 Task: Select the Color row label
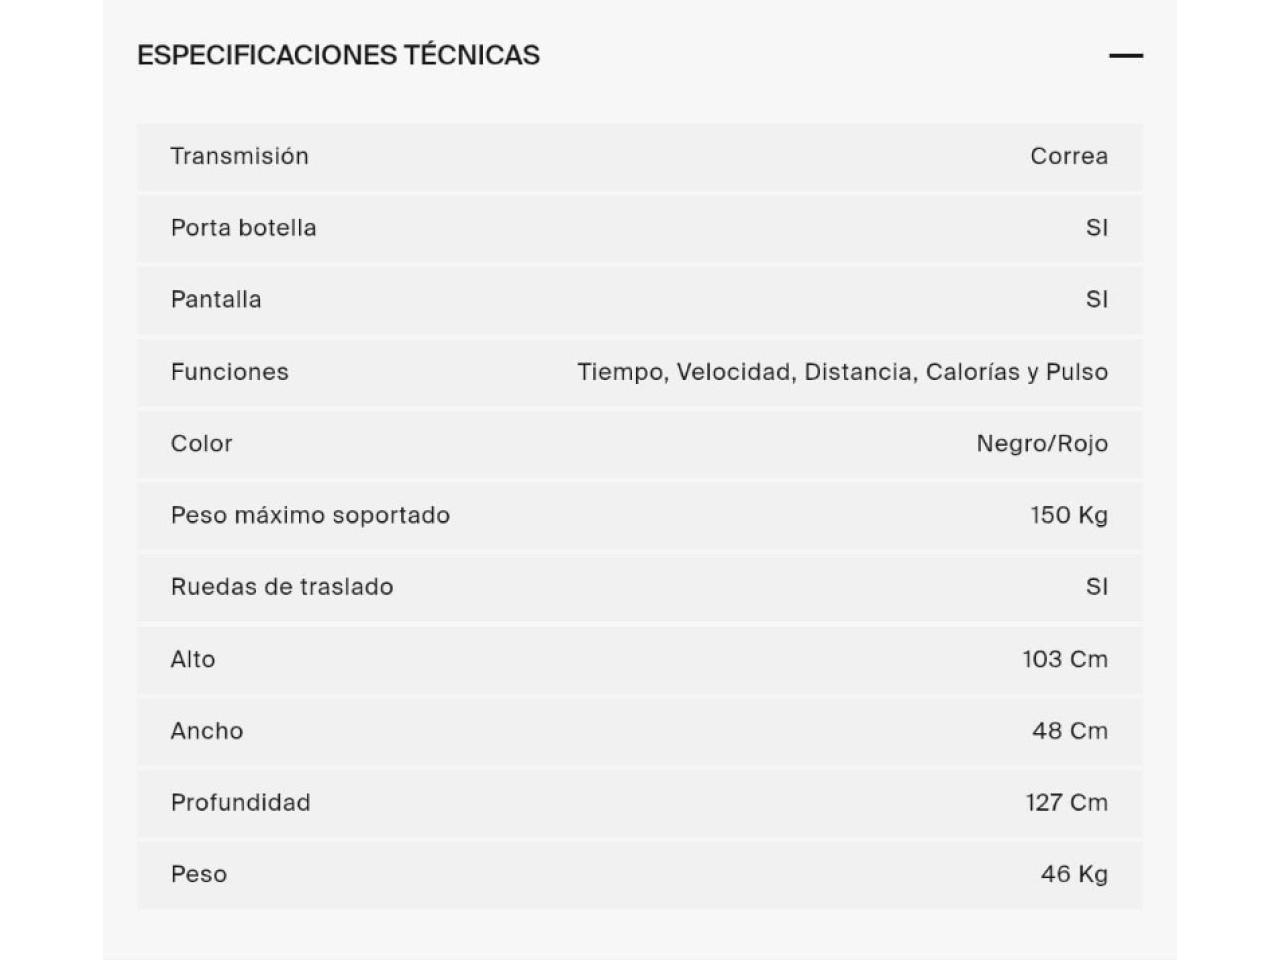click(x=202, y=443)
